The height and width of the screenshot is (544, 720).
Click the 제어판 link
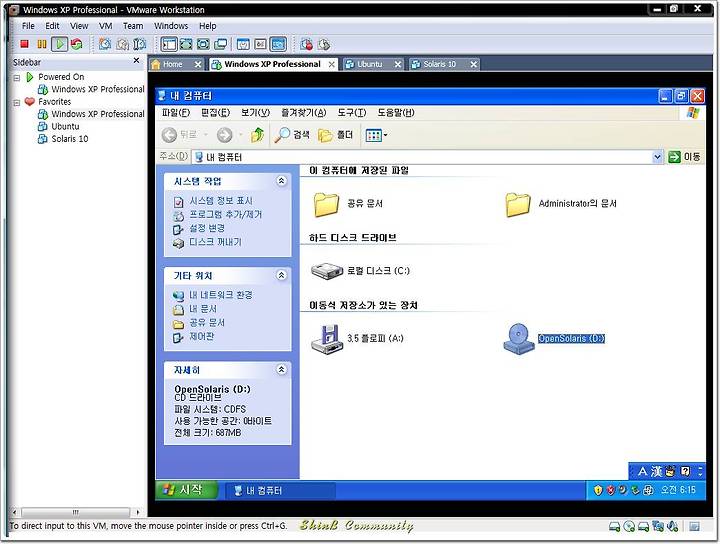[202, 336]
